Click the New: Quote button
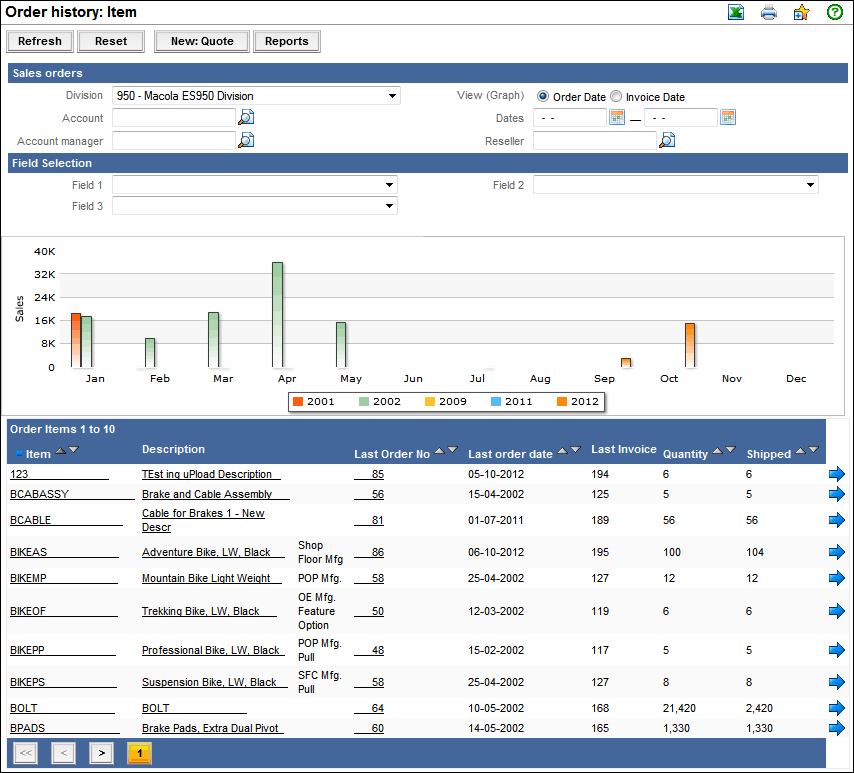854x773 pixels. pos(202,41)
